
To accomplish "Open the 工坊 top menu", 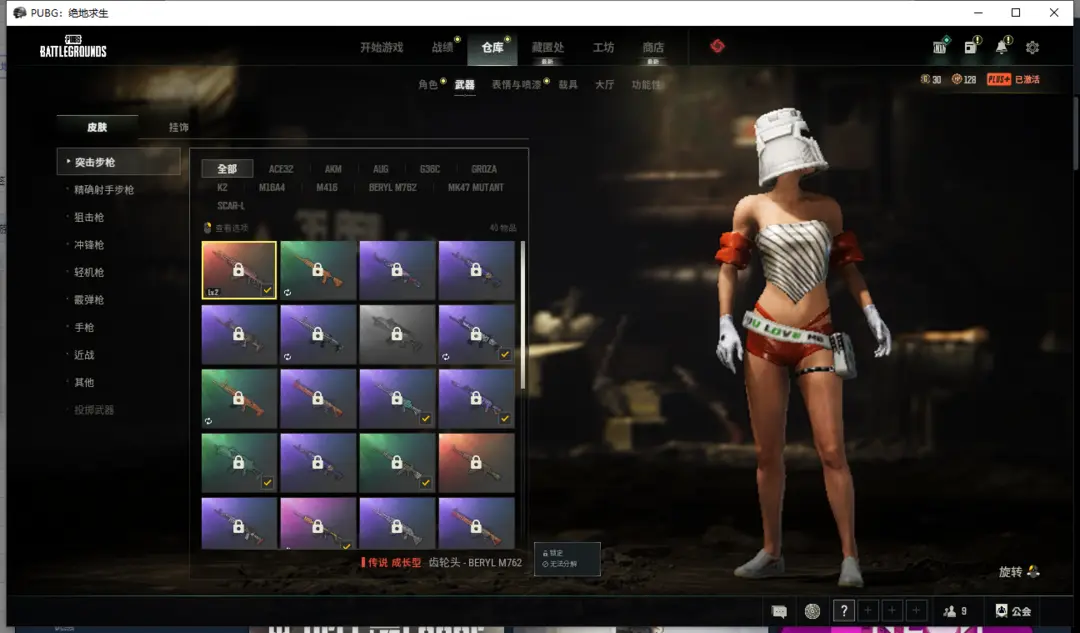I will coord(603,47).
